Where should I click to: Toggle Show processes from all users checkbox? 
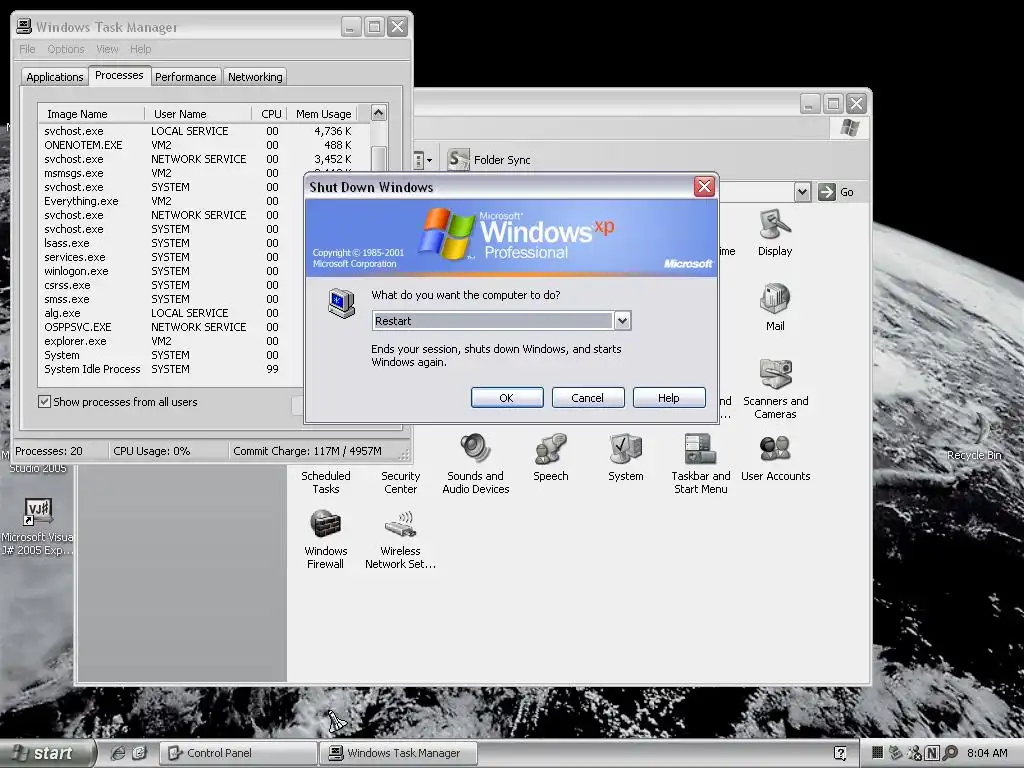tap(44, 402)
